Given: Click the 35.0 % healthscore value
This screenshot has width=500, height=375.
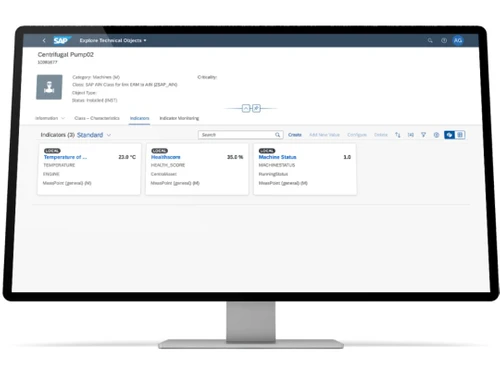Looking at the screenshot, I should (x=235, y=157).
